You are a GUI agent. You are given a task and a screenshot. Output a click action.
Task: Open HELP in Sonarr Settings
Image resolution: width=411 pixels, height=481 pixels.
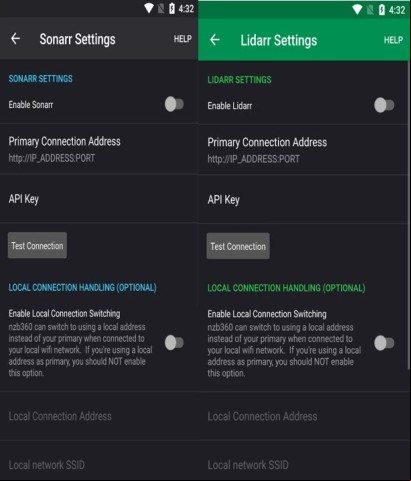tap(183, 39)
